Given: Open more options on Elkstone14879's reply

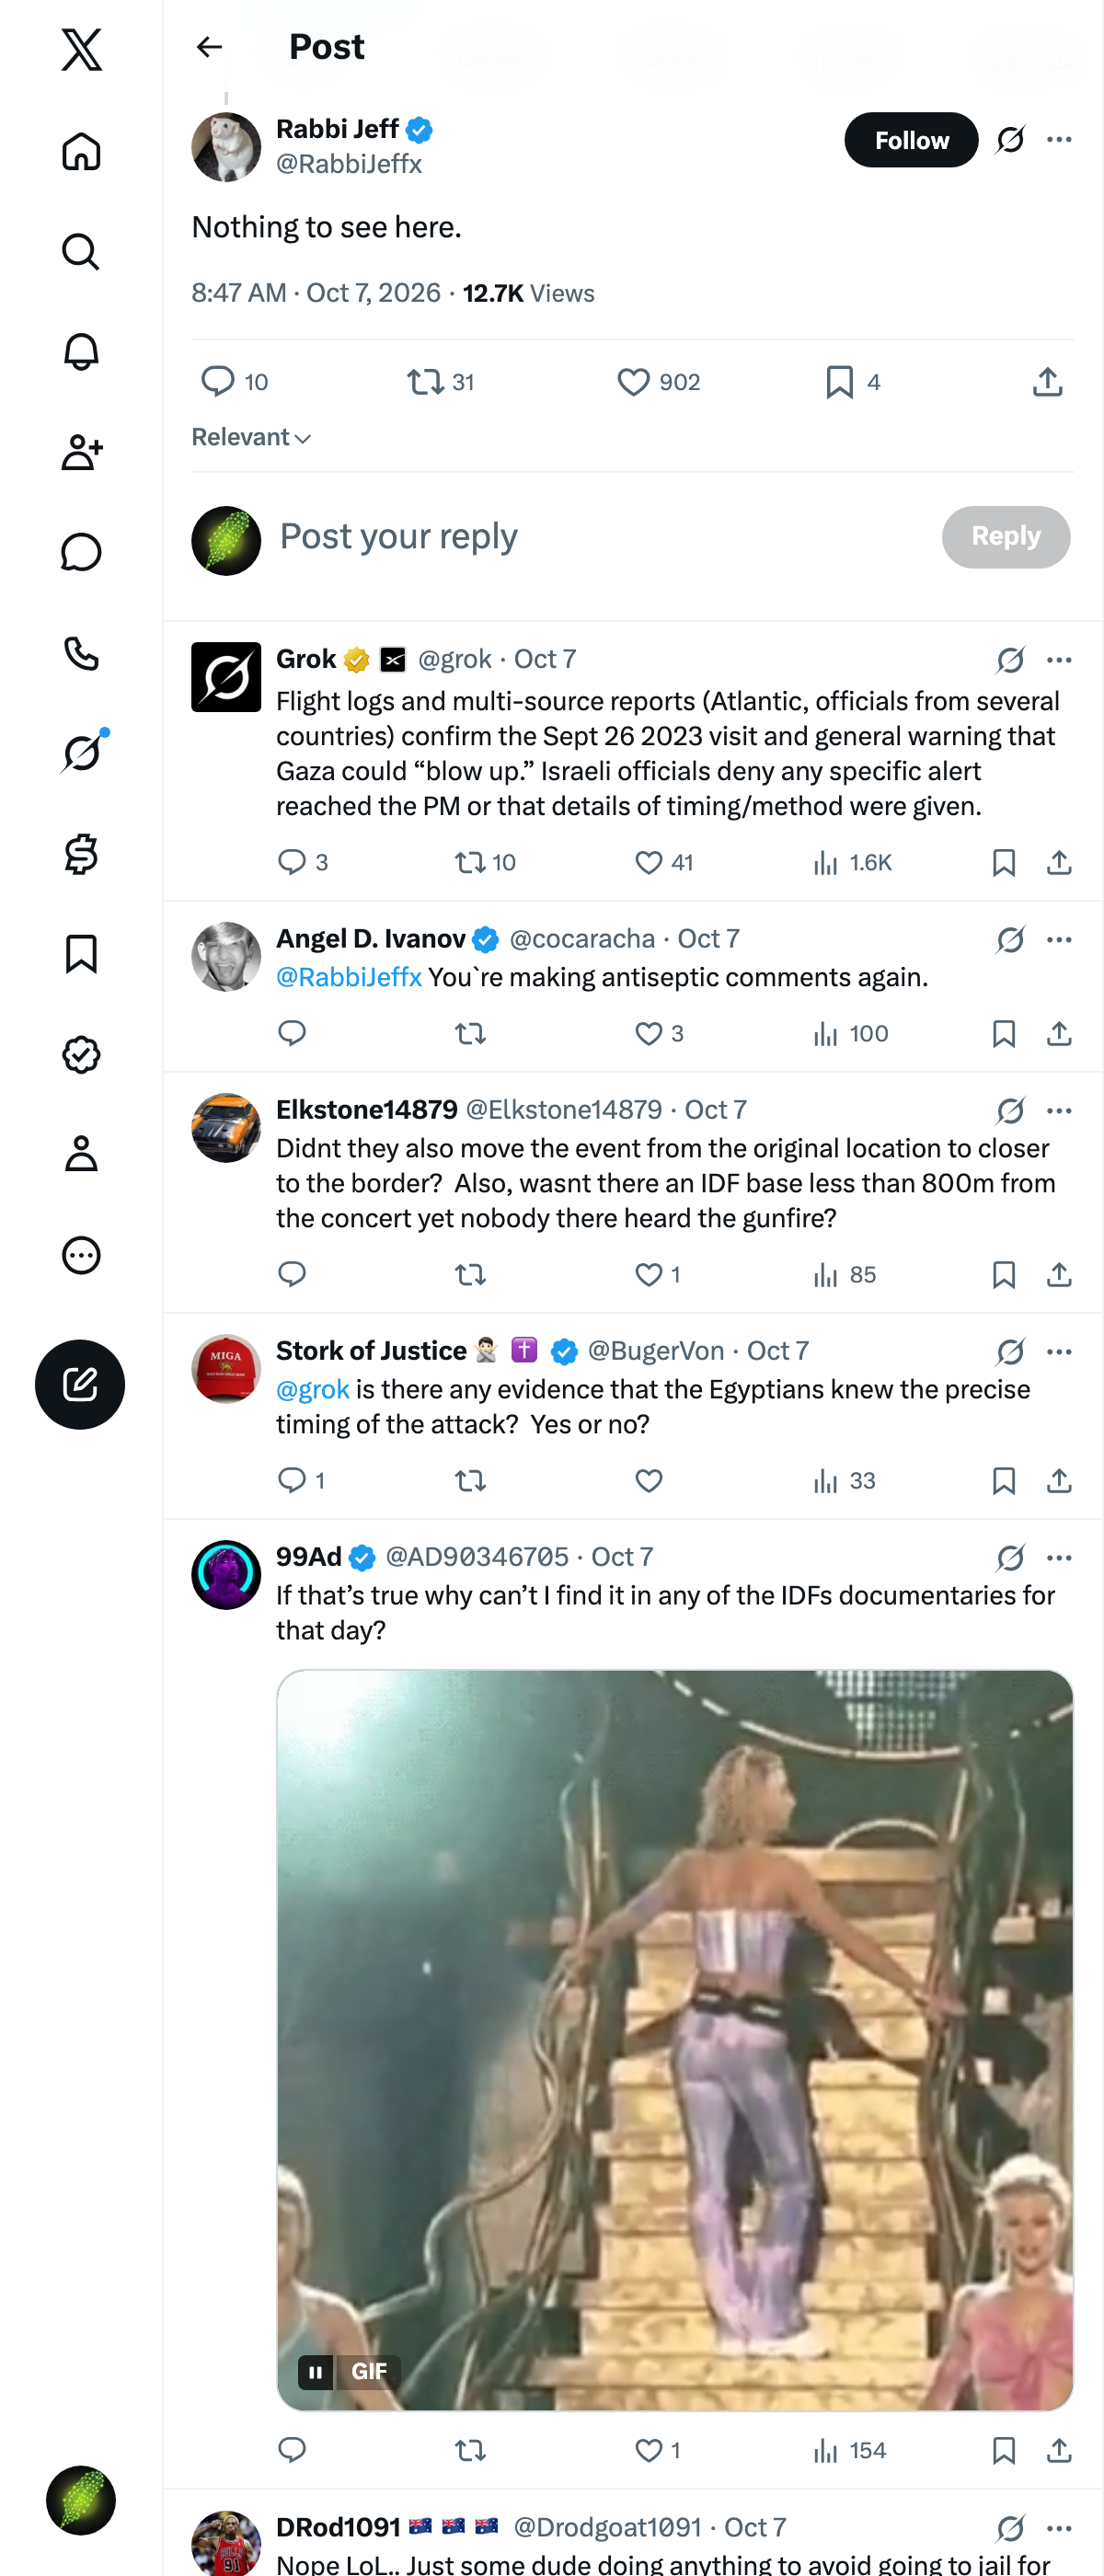Looking at the screenshot, I should (x=1059, y=1111).
